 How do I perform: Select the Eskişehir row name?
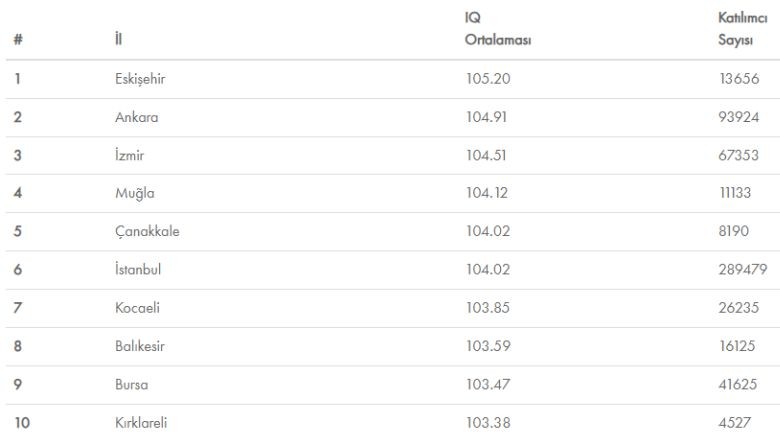click(x=140, y=79)
